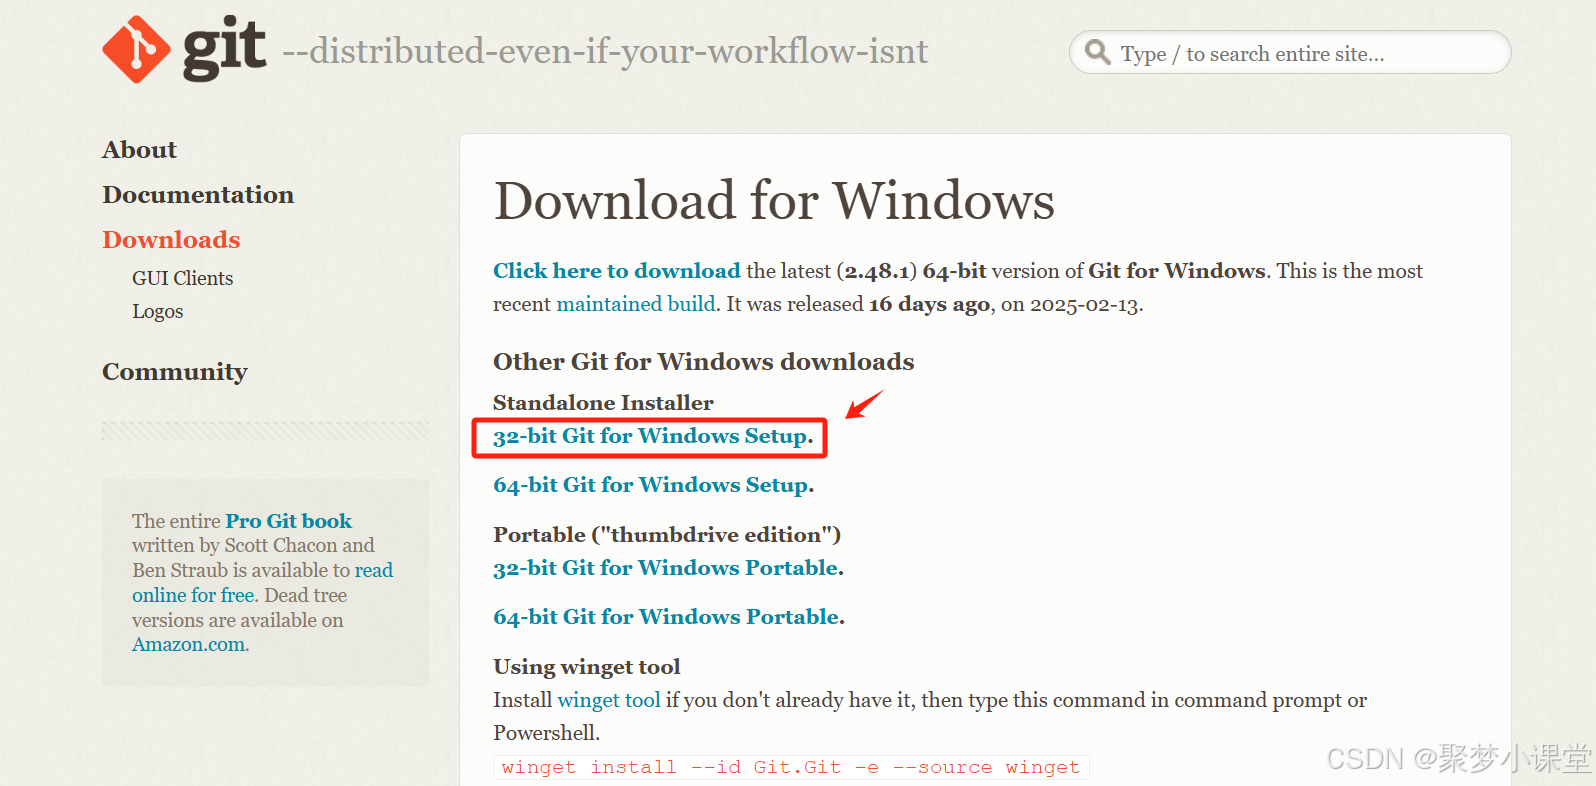Focus the site search input field
The width and height of the screenshot is (1596, 786).
tap(1290, 53)
